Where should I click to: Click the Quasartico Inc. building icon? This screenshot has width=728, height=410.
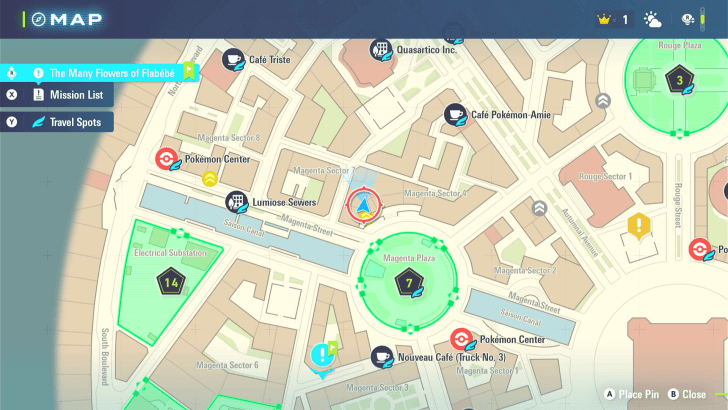point(380,50)
